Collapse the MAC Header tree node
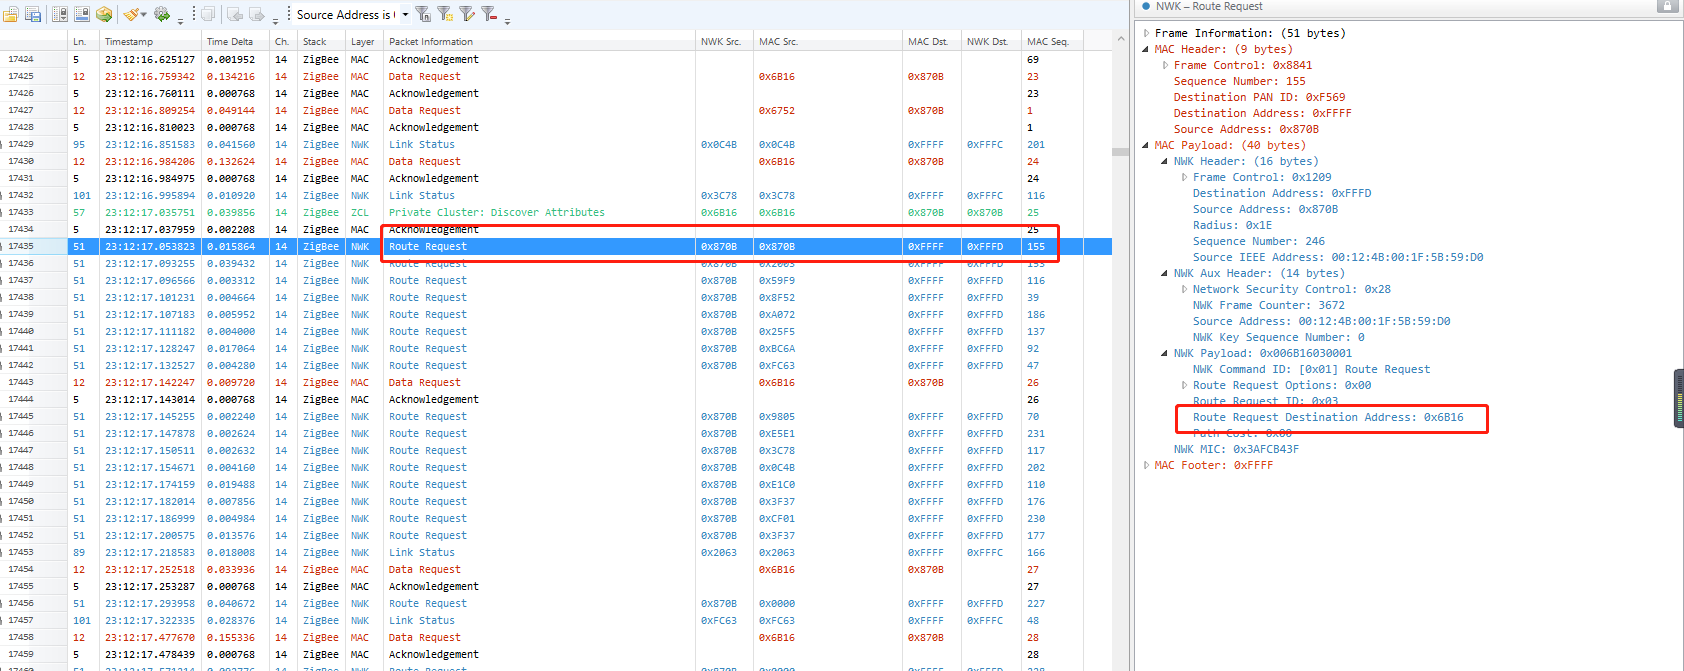 click(1147, 49)
